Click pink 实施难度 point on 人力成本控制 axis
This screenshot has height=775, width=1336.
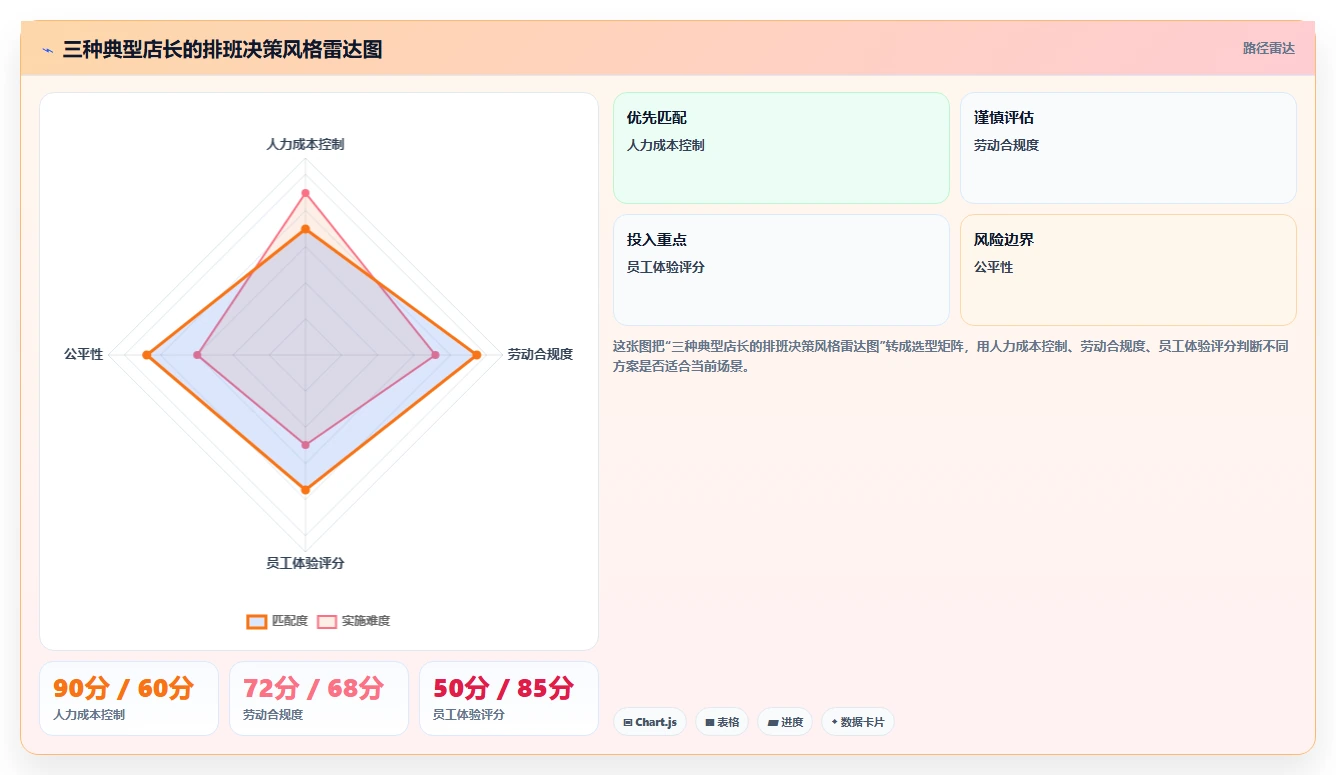click(x=306, y=193)
